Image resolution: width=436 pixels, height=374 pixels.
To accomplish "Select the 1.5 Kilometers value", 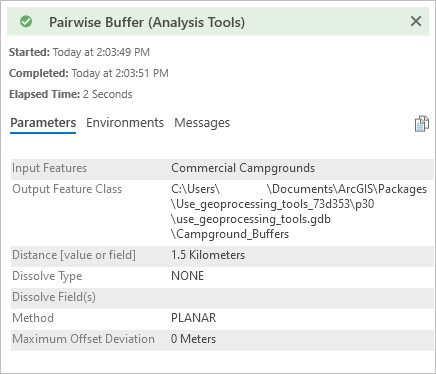I will pos(208,255).
